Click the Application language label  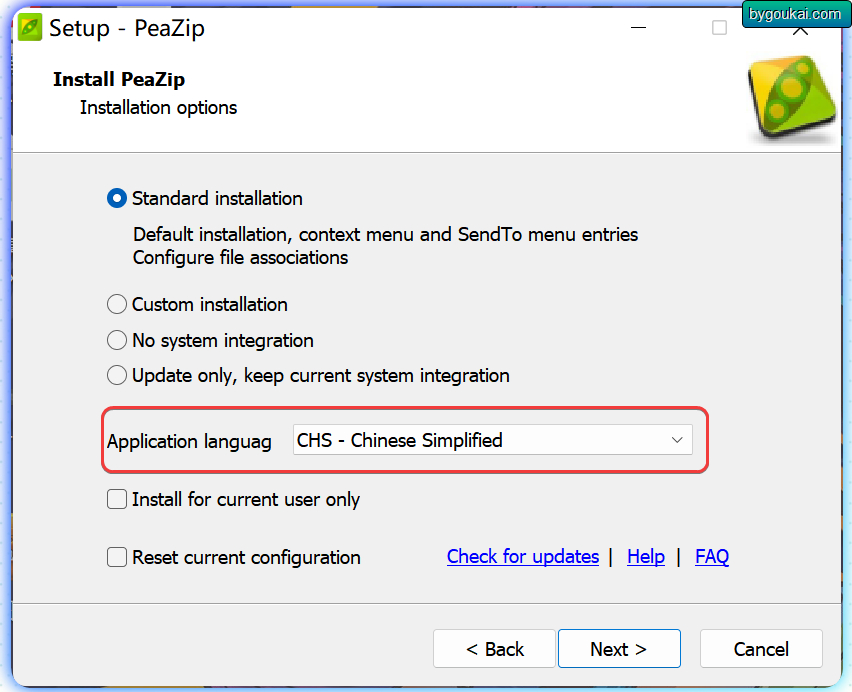189,441
